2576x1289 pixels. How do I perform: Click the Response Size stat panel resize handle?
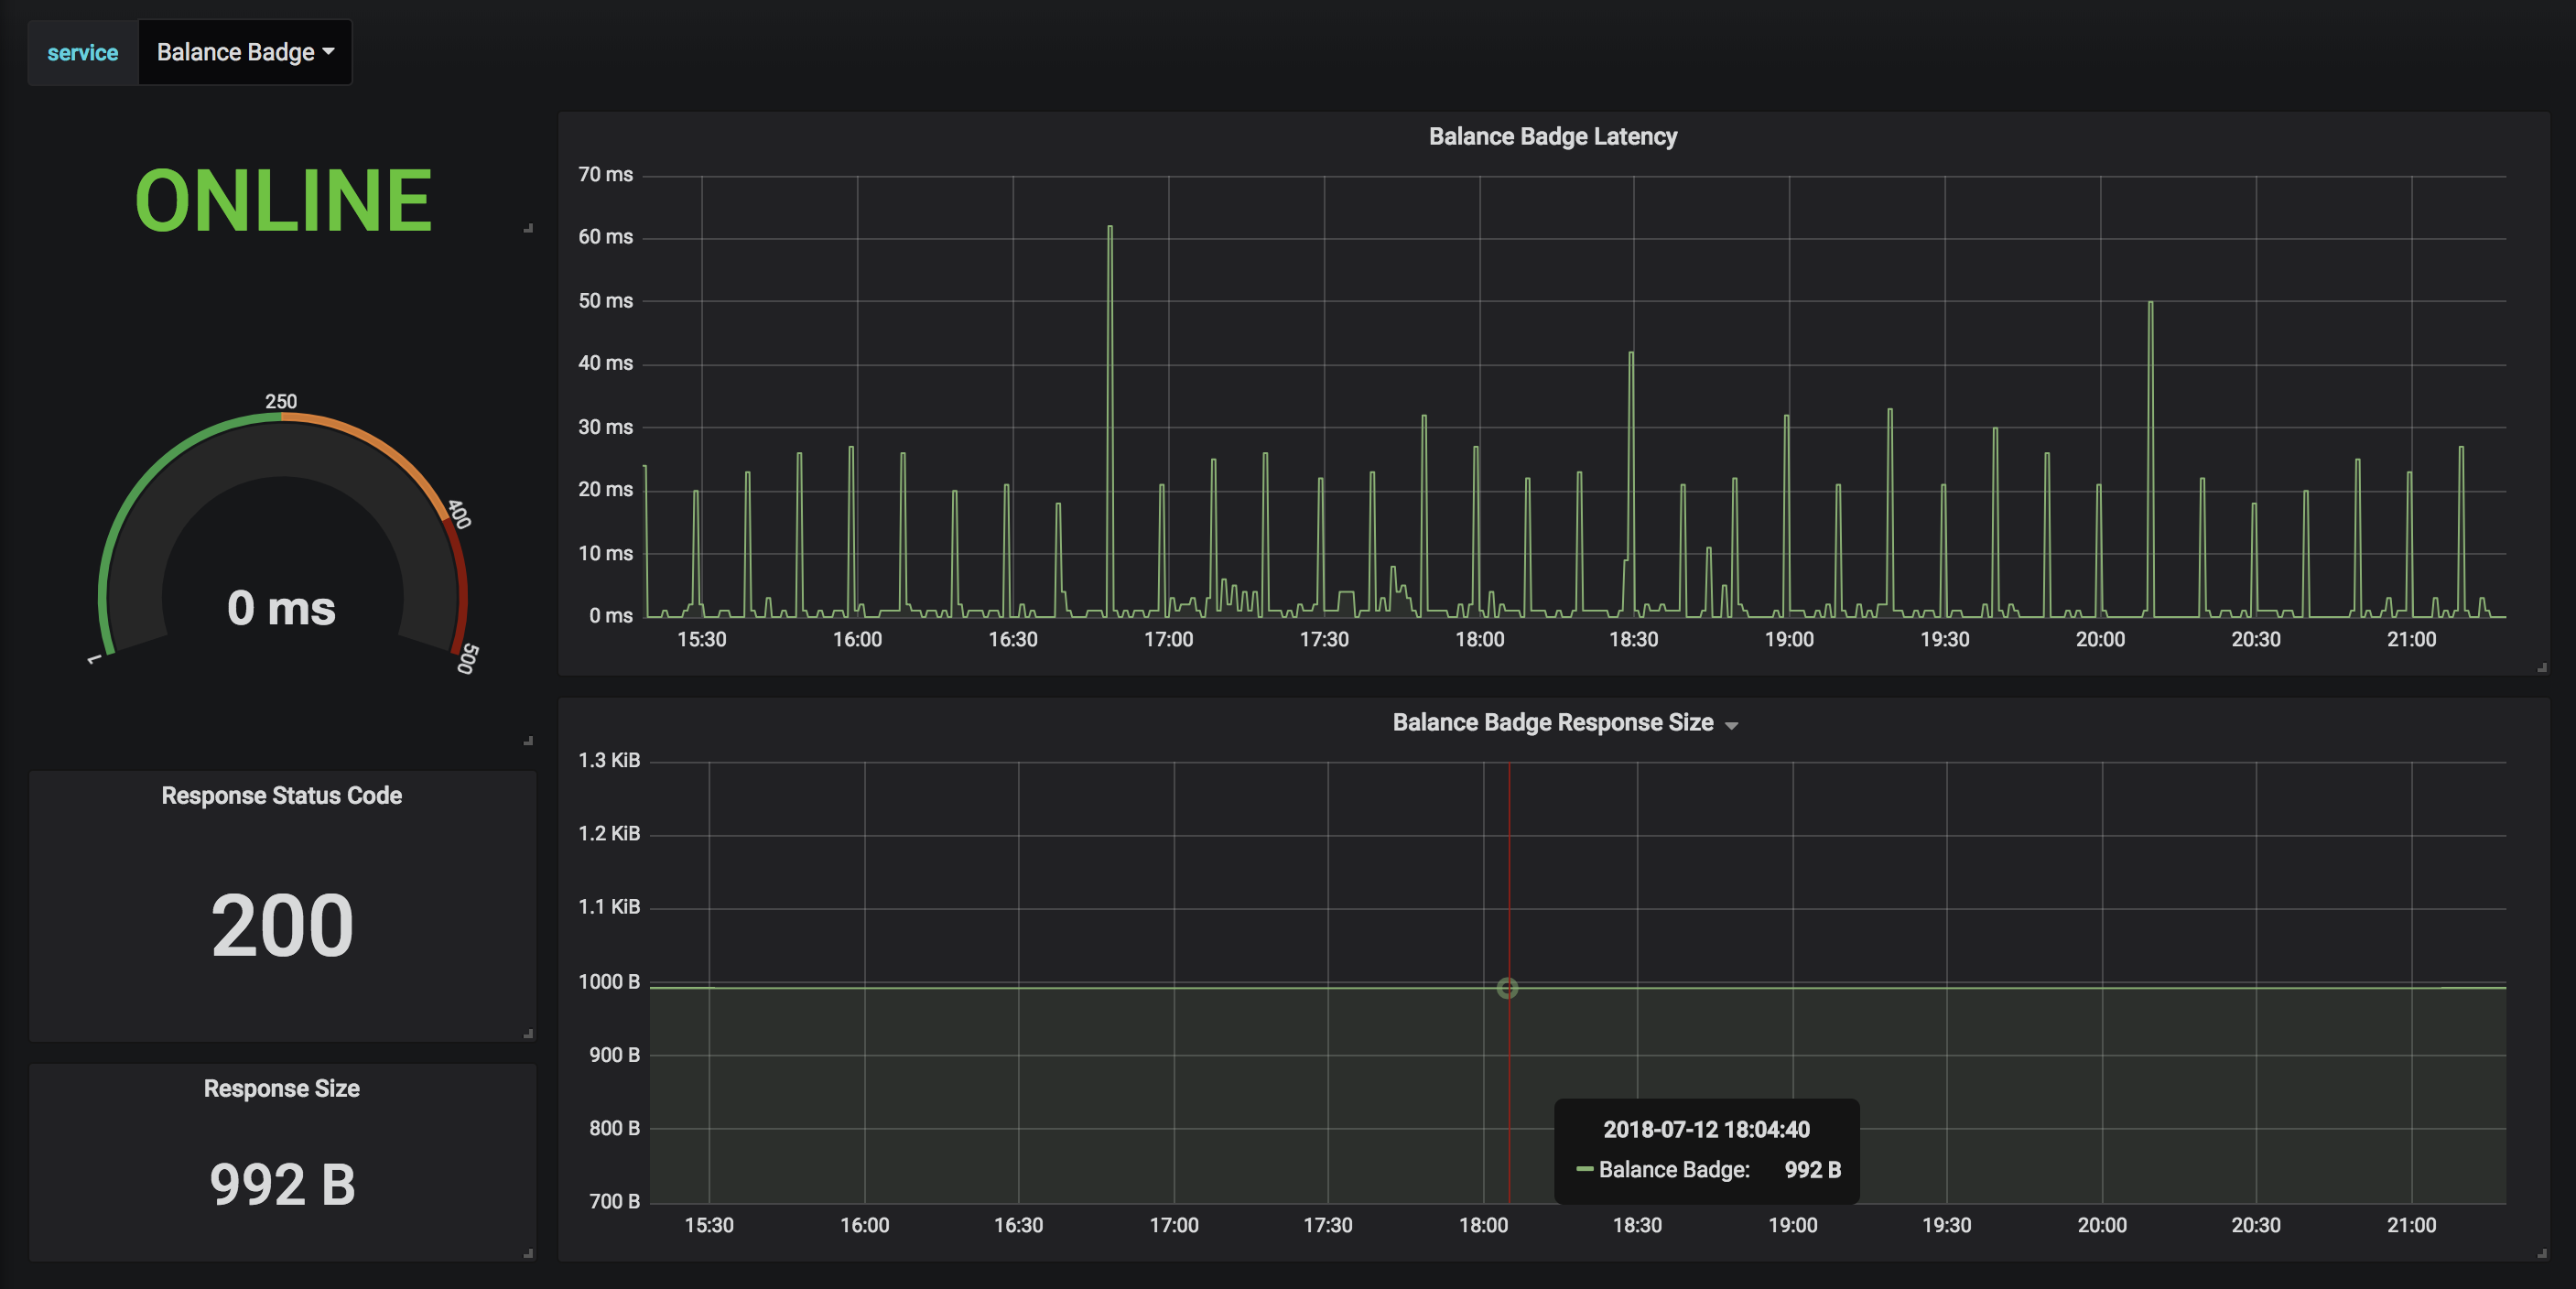coord(528,1253)
